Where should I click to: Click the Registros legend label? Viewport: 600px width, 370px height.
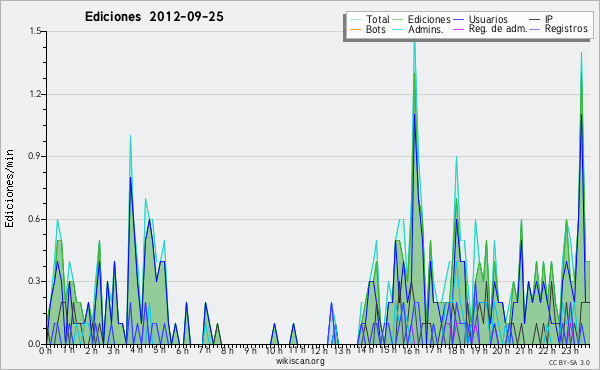pos(566,29)
